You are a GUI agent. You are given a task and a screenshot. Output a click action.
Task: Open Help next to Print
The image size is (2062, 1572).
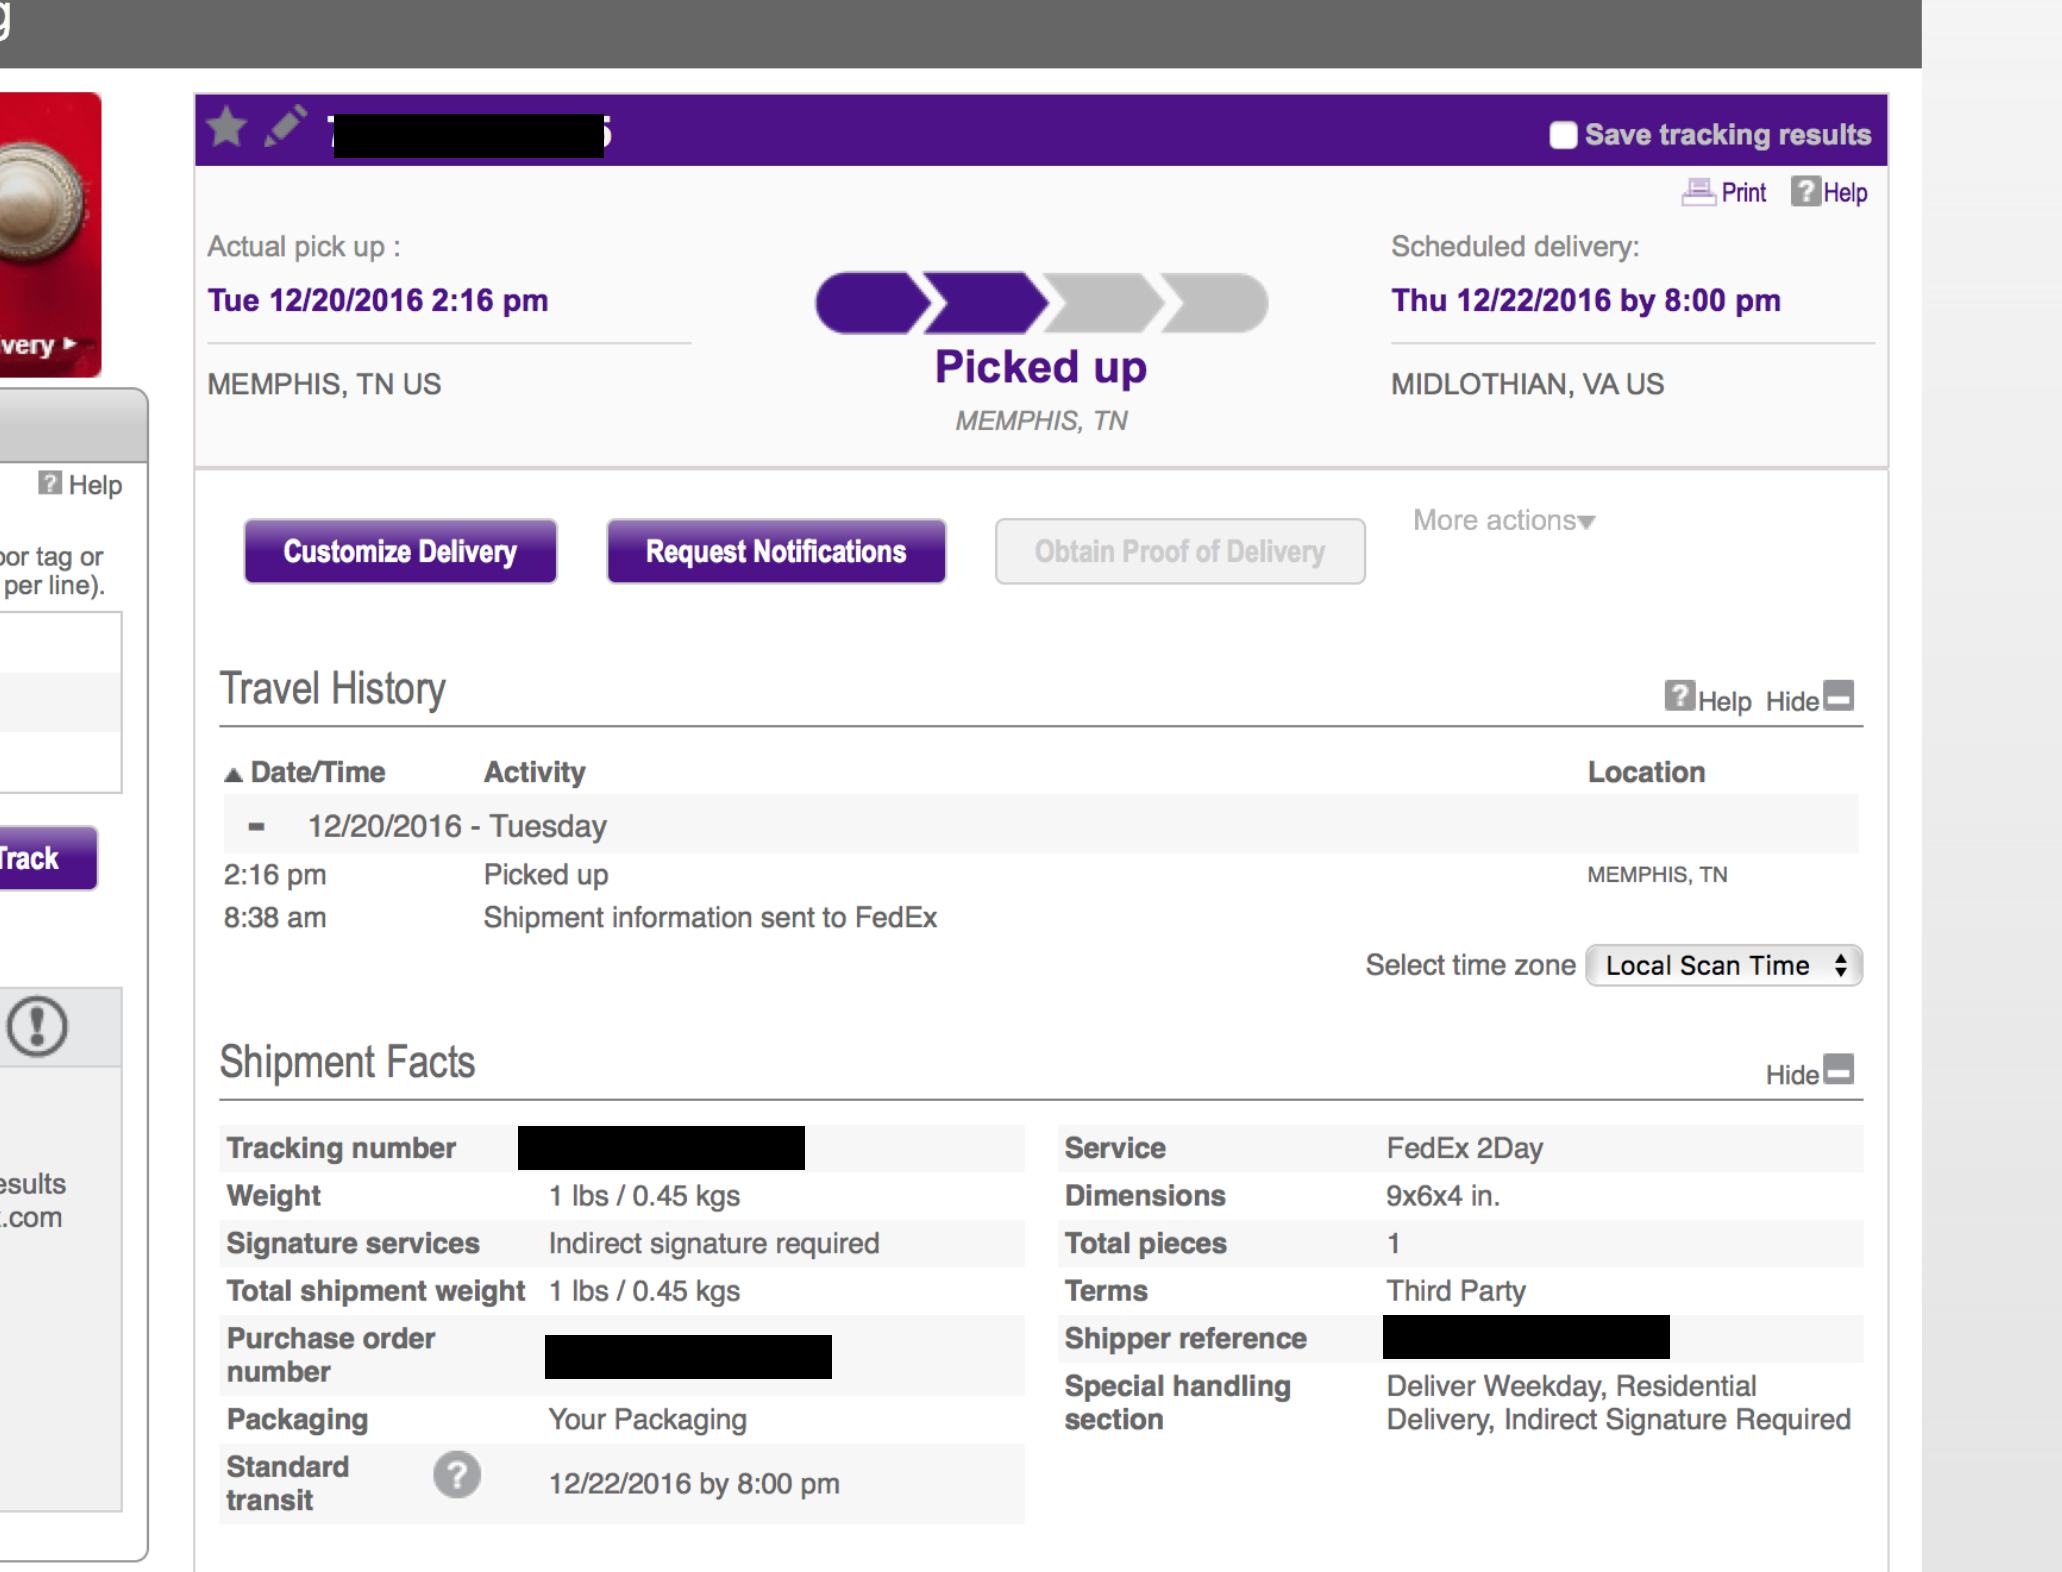pyautogui.click(x=1829, y=192)
